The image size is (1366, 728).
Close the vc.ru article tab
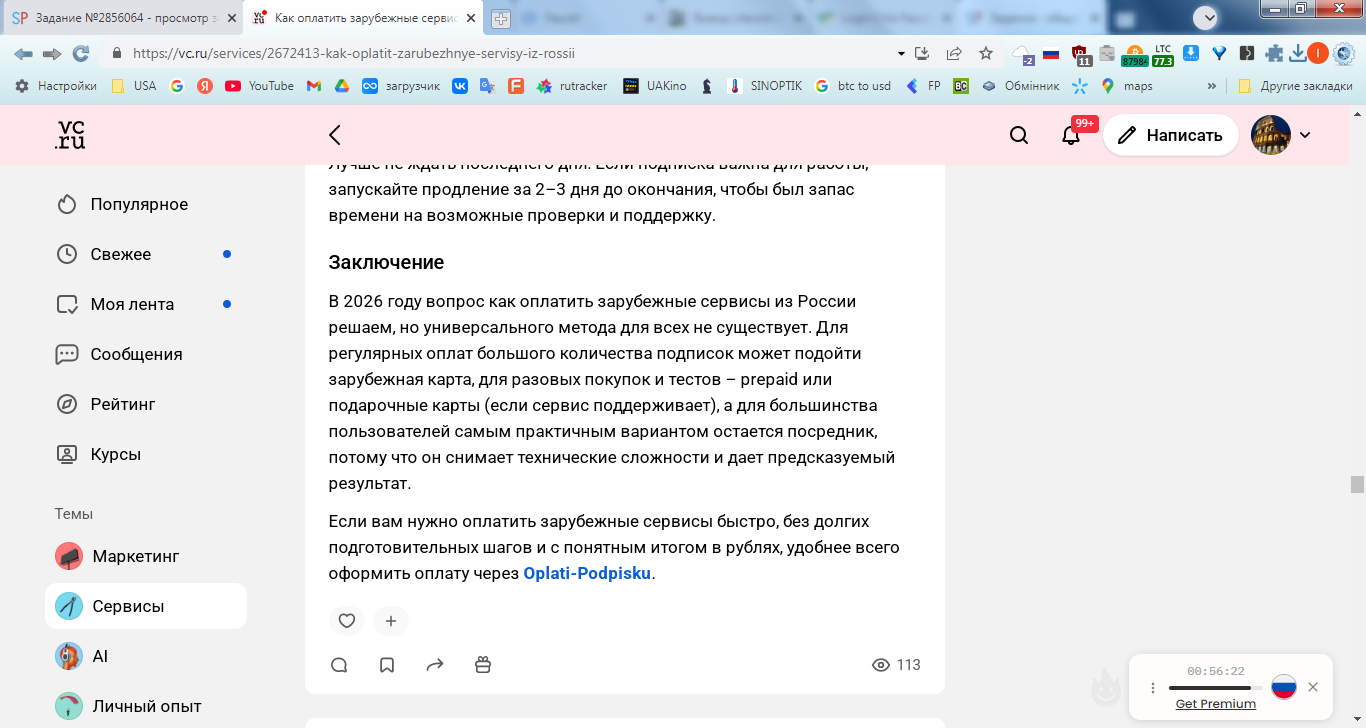pos(472,18)
